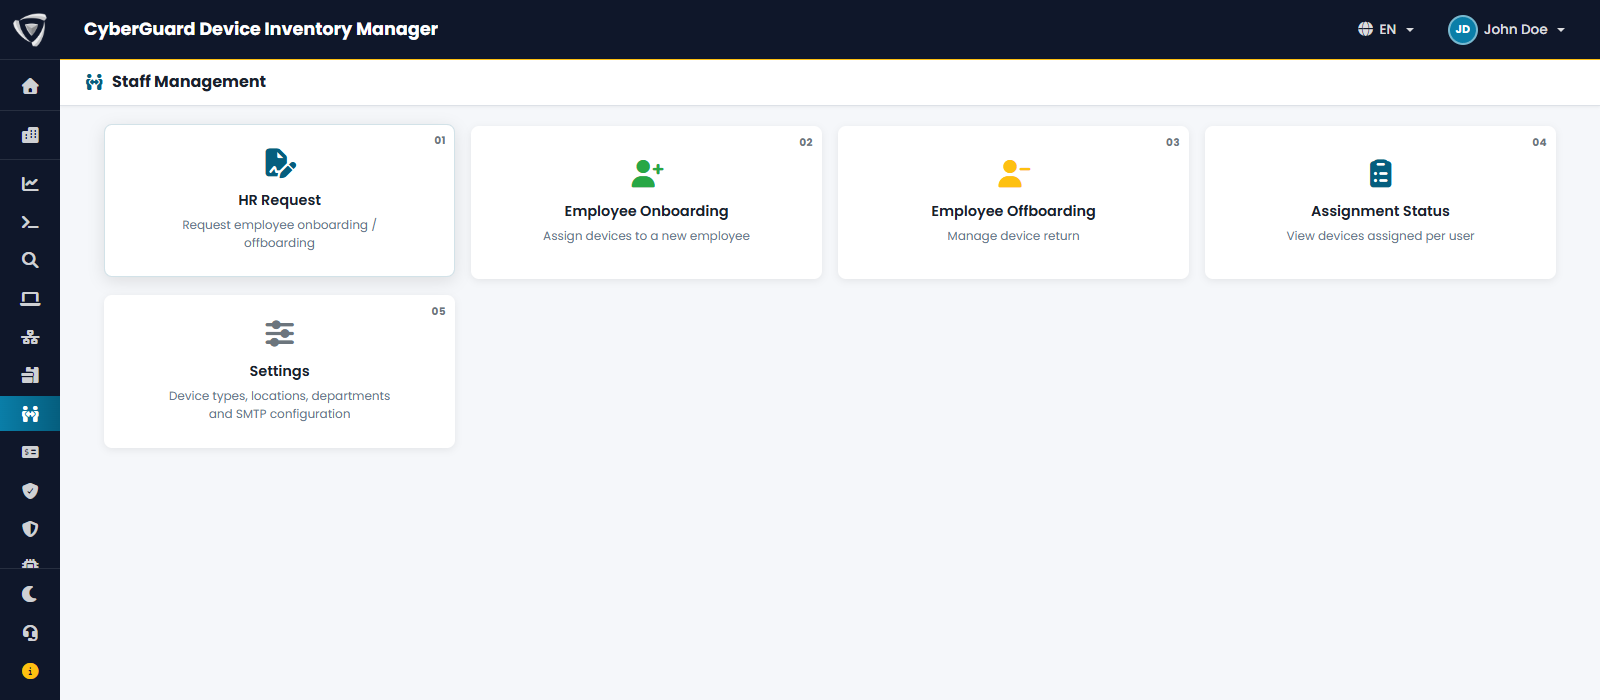Open the Assignment Status card

coord(1380,202)
